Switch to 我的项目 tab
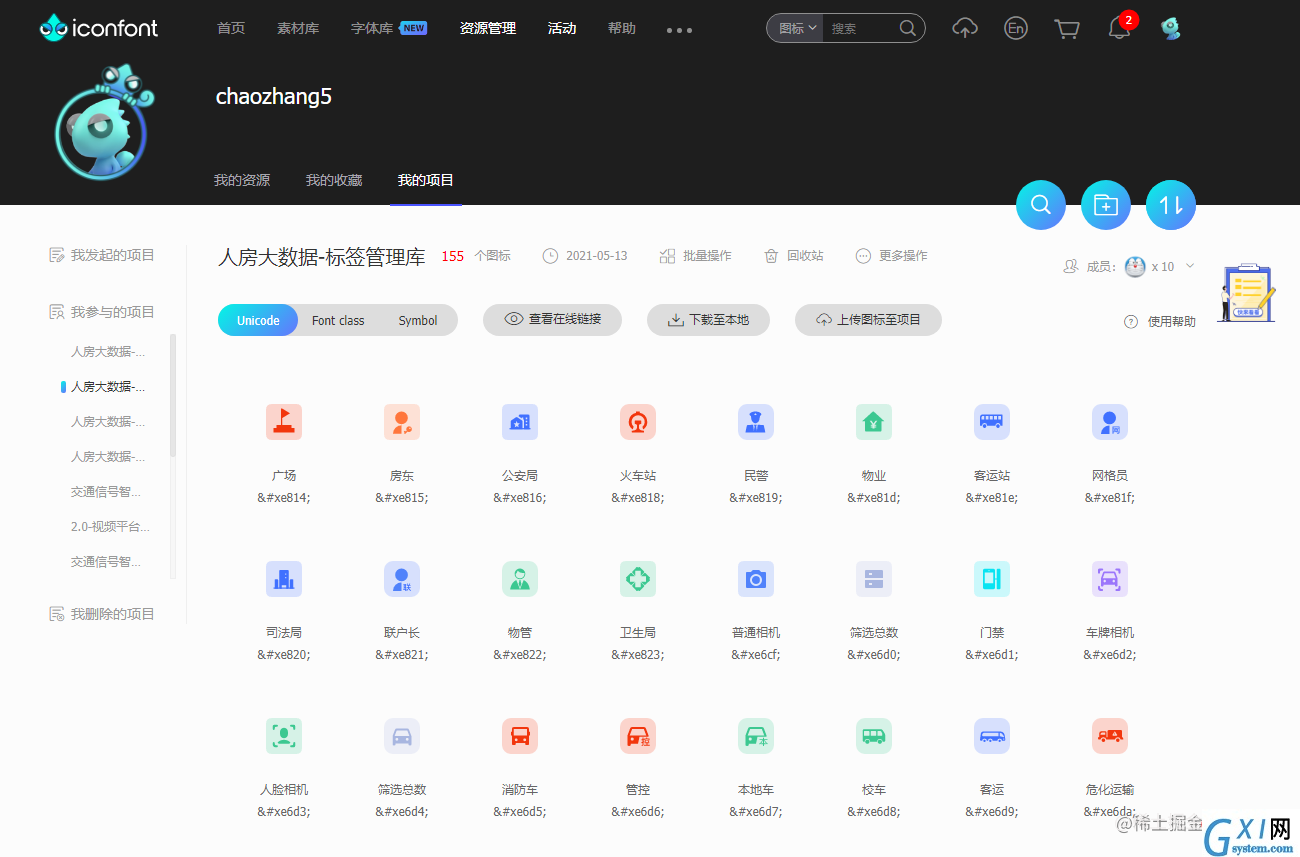This screenshot has width=1300, height=857. click(426, 180)
